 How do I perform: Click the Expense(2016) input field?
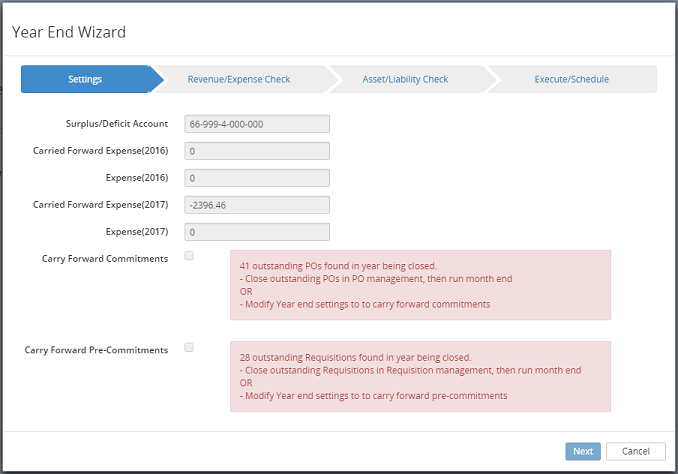pyautogui.click(x=257, y=178)
